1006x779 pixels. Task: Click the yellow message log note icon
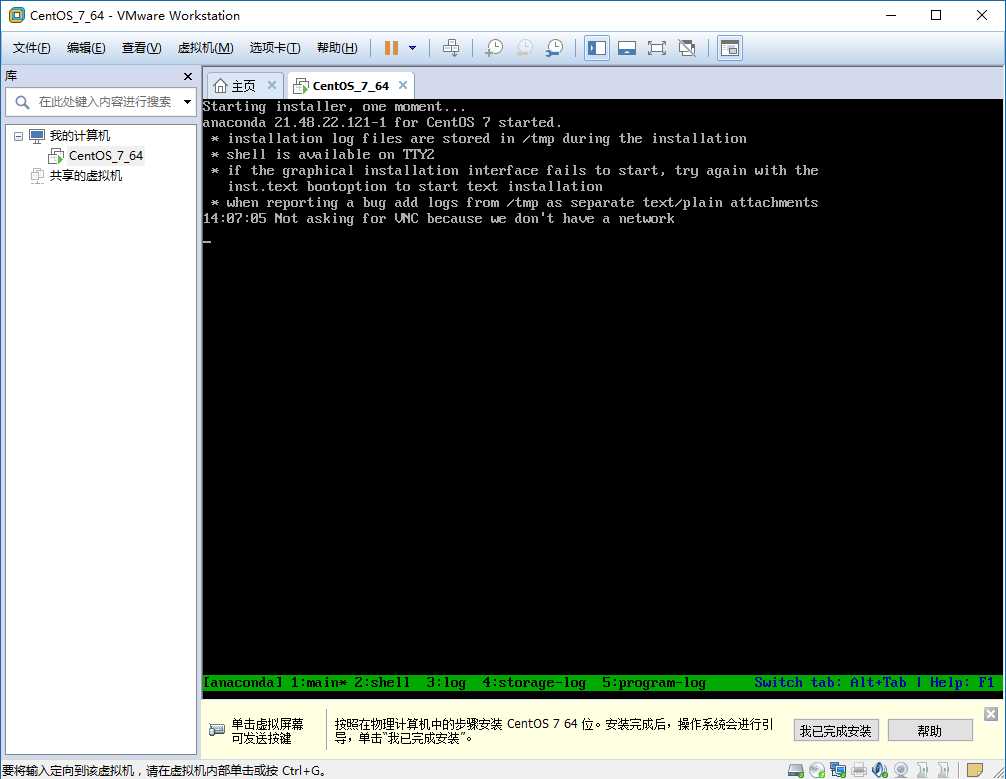975,769
